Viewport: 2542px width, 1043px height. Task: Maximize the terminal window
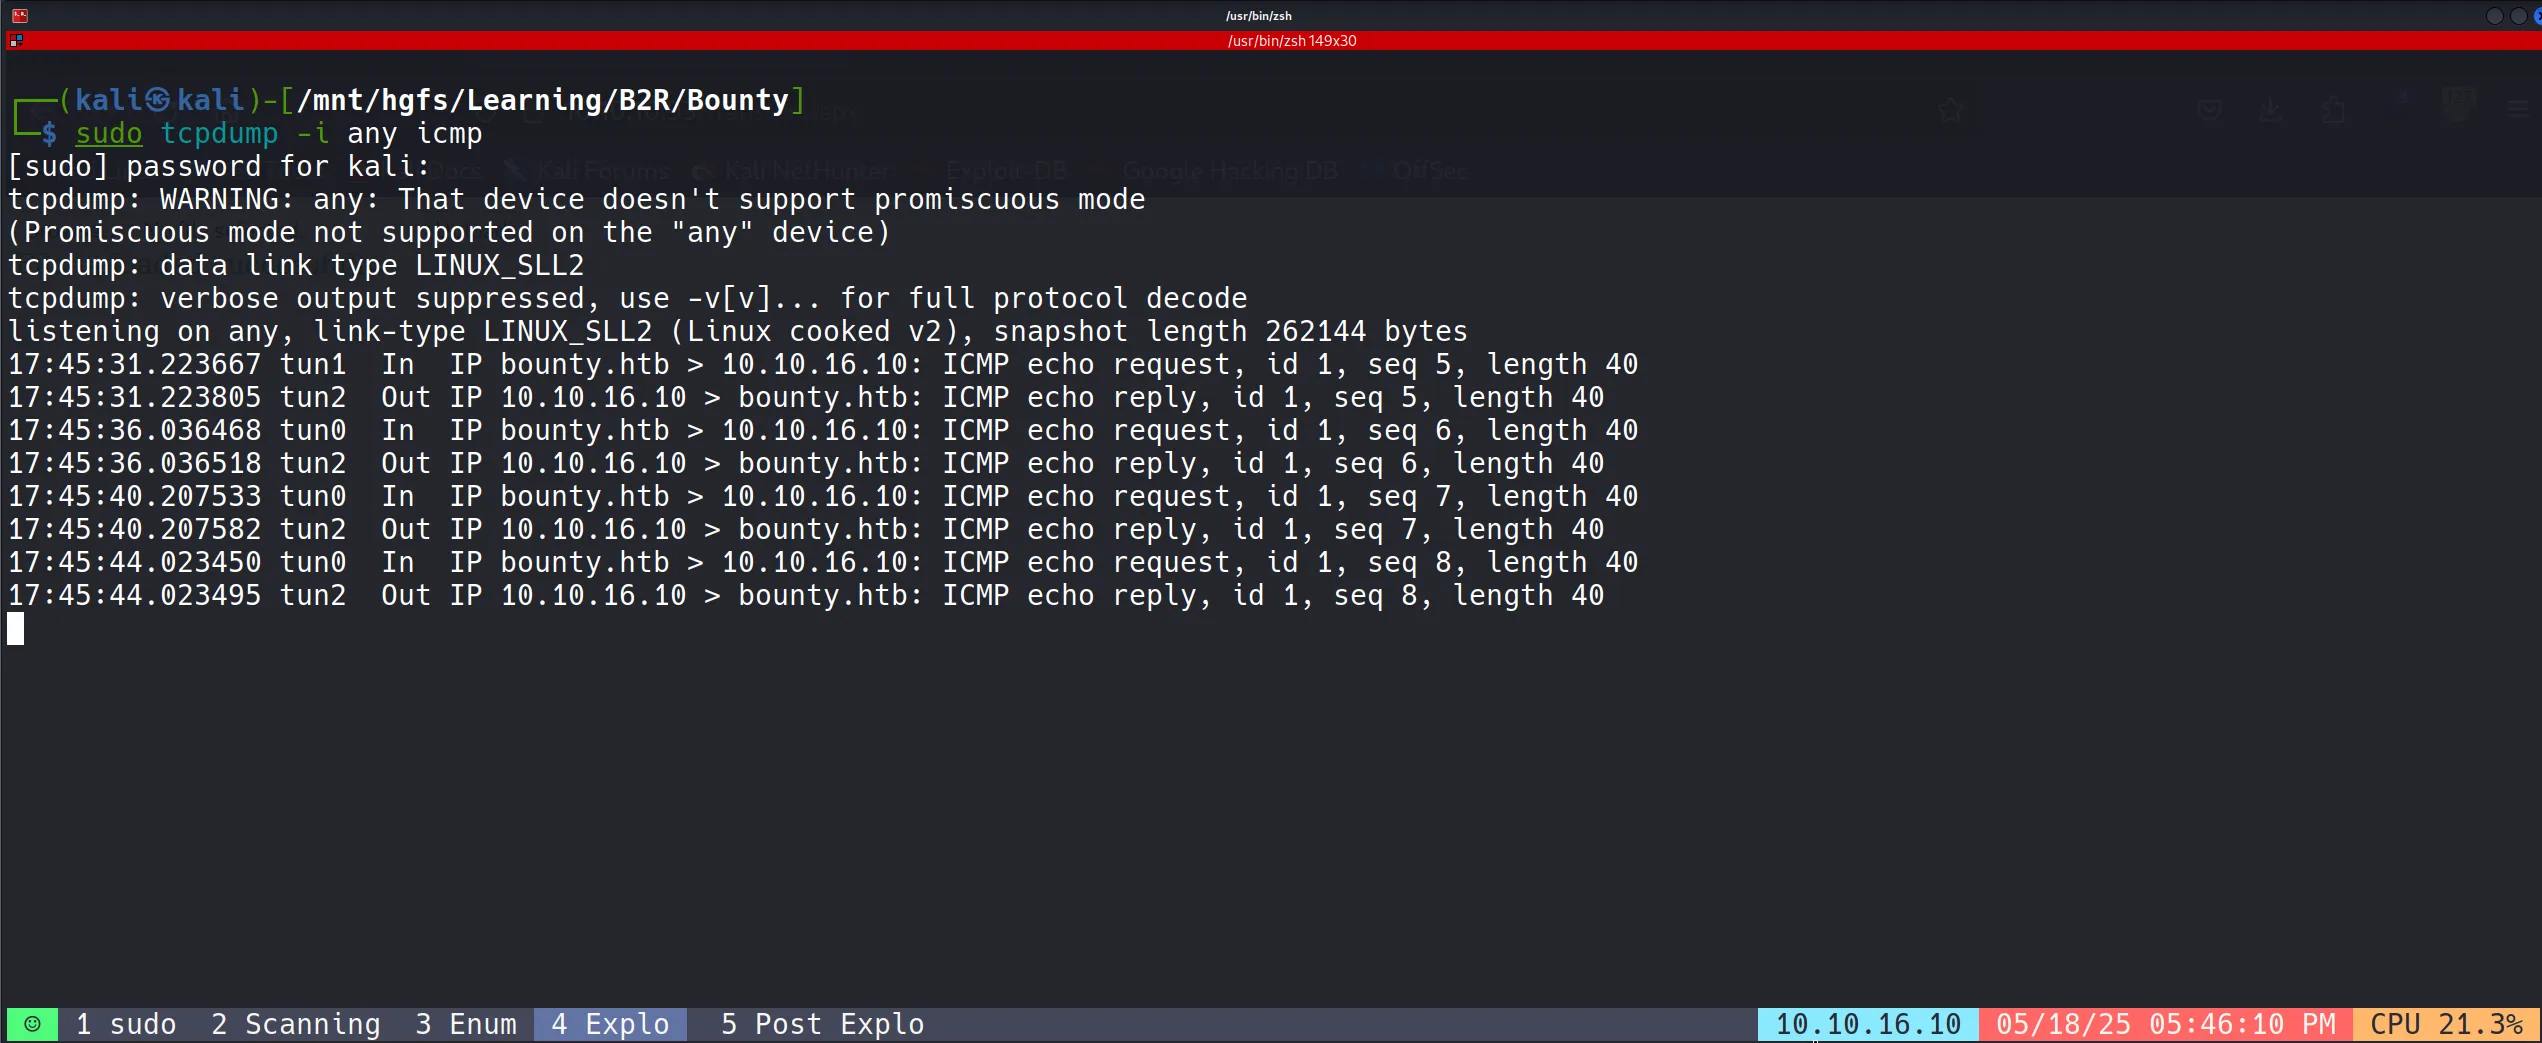coord(2518,15)
